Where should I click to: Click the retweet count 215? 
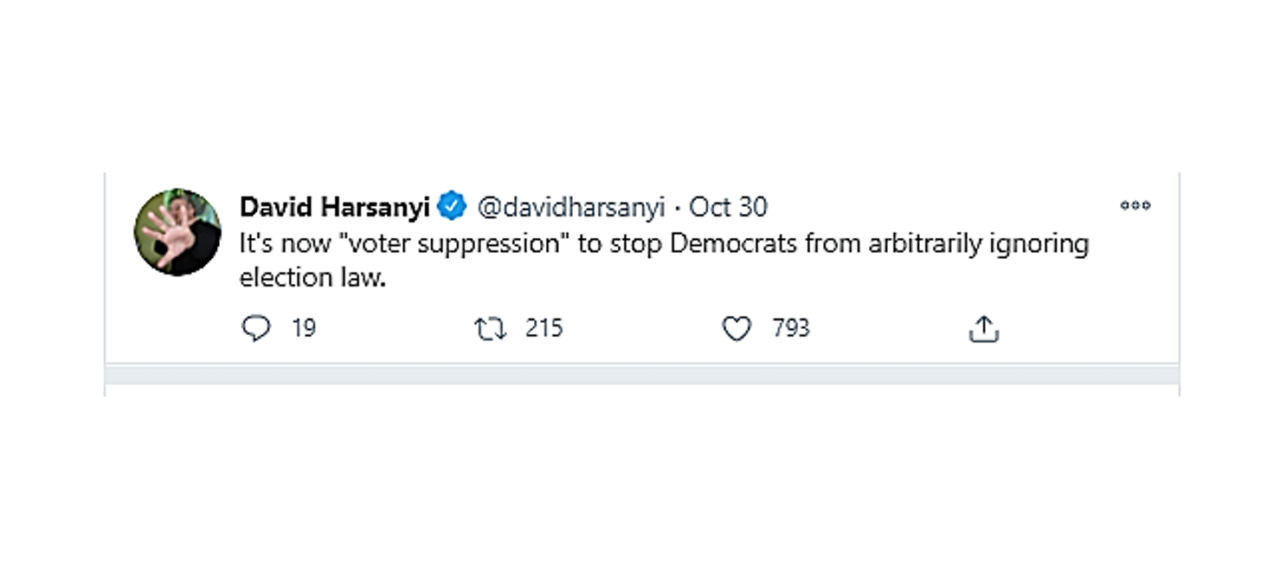click(x=544, y=329)
